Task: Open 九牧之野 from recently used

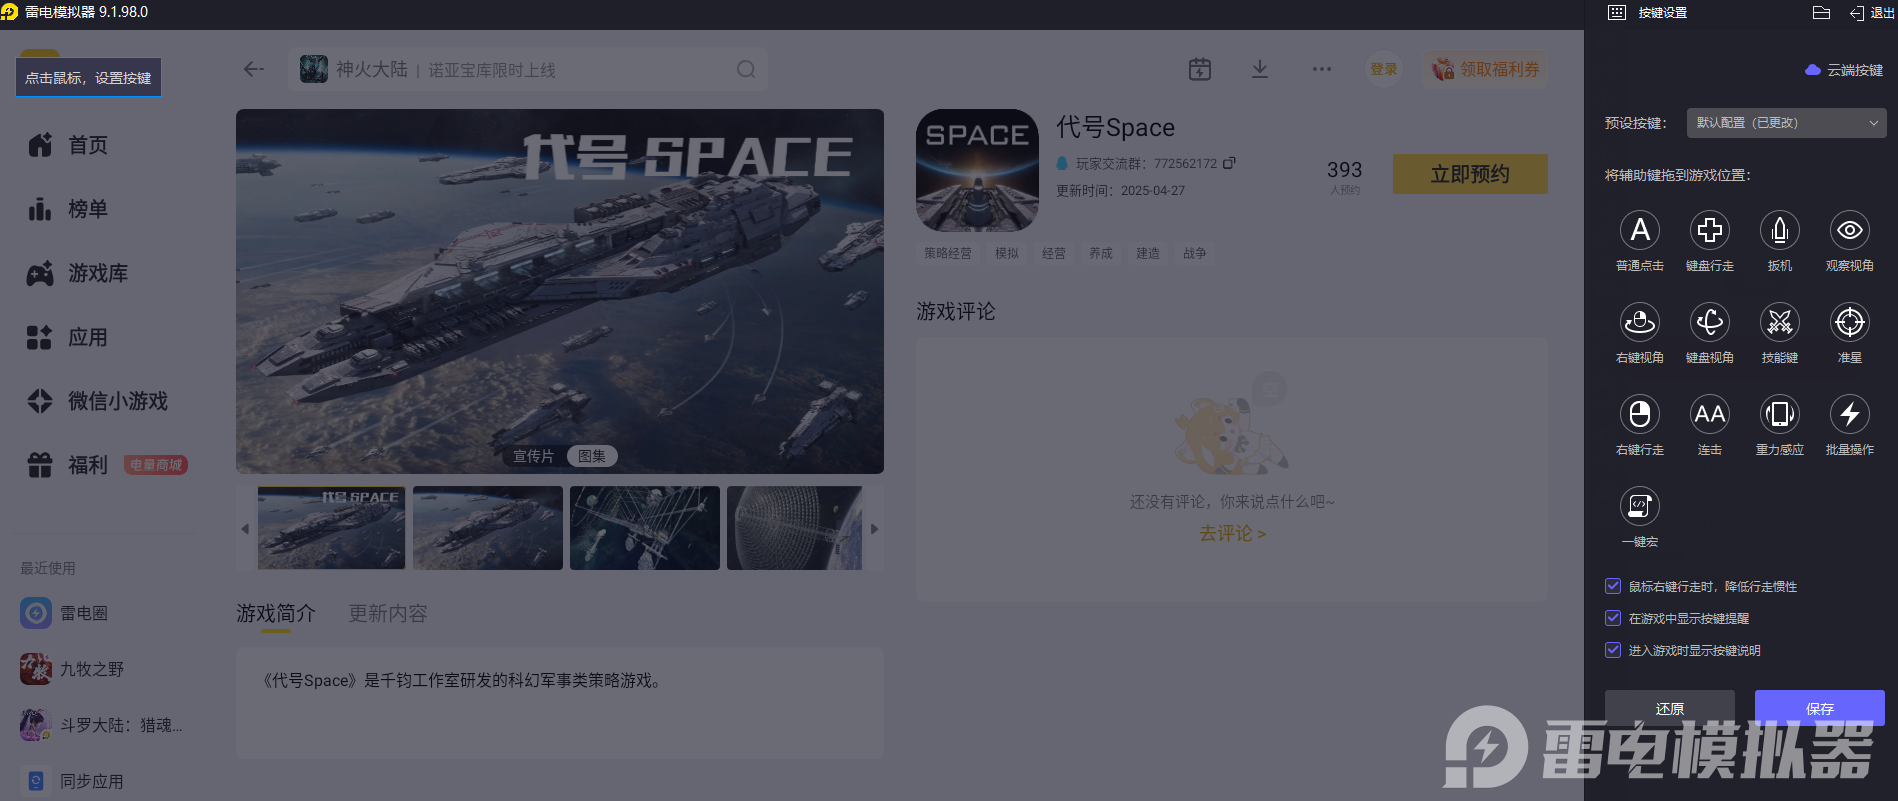Action: coord(72,669)
